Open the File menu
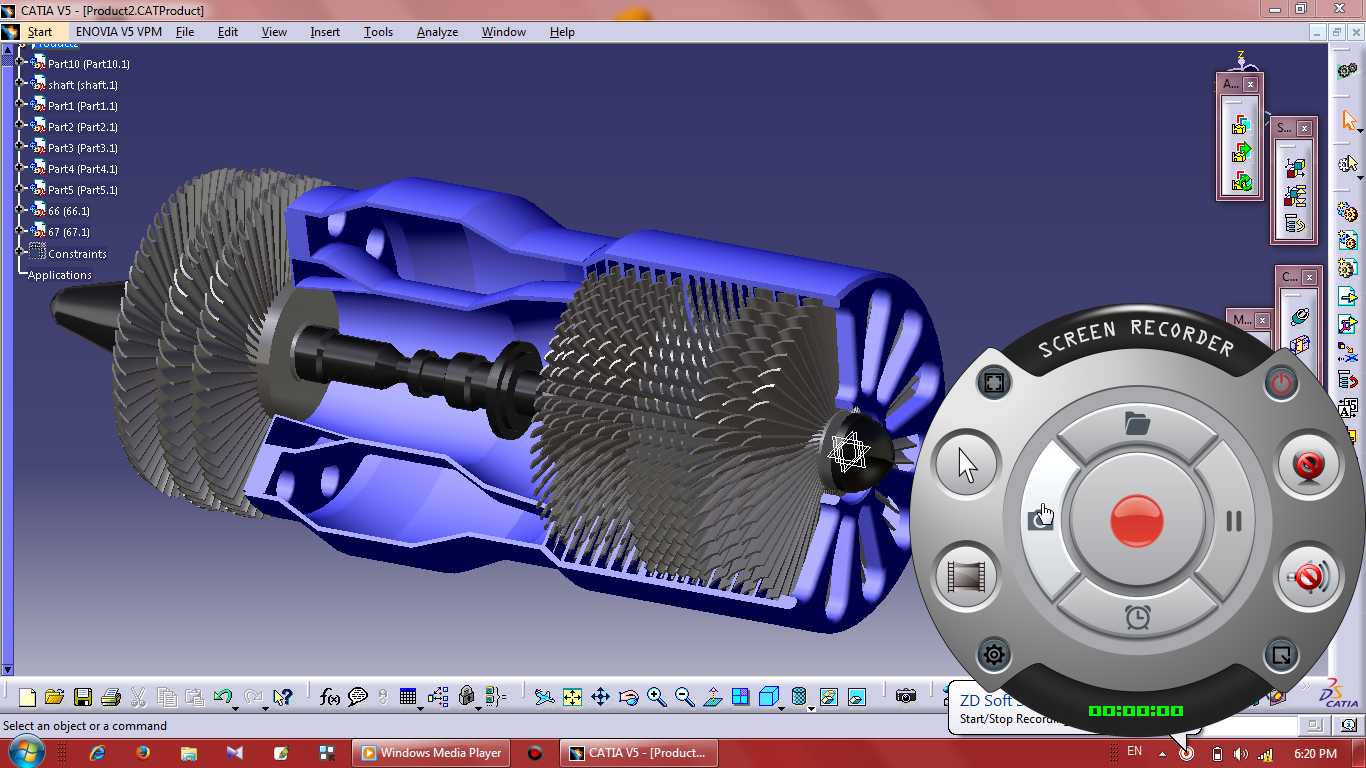The height and width of the screenshot is (768, 1366). tap(185, 32)
